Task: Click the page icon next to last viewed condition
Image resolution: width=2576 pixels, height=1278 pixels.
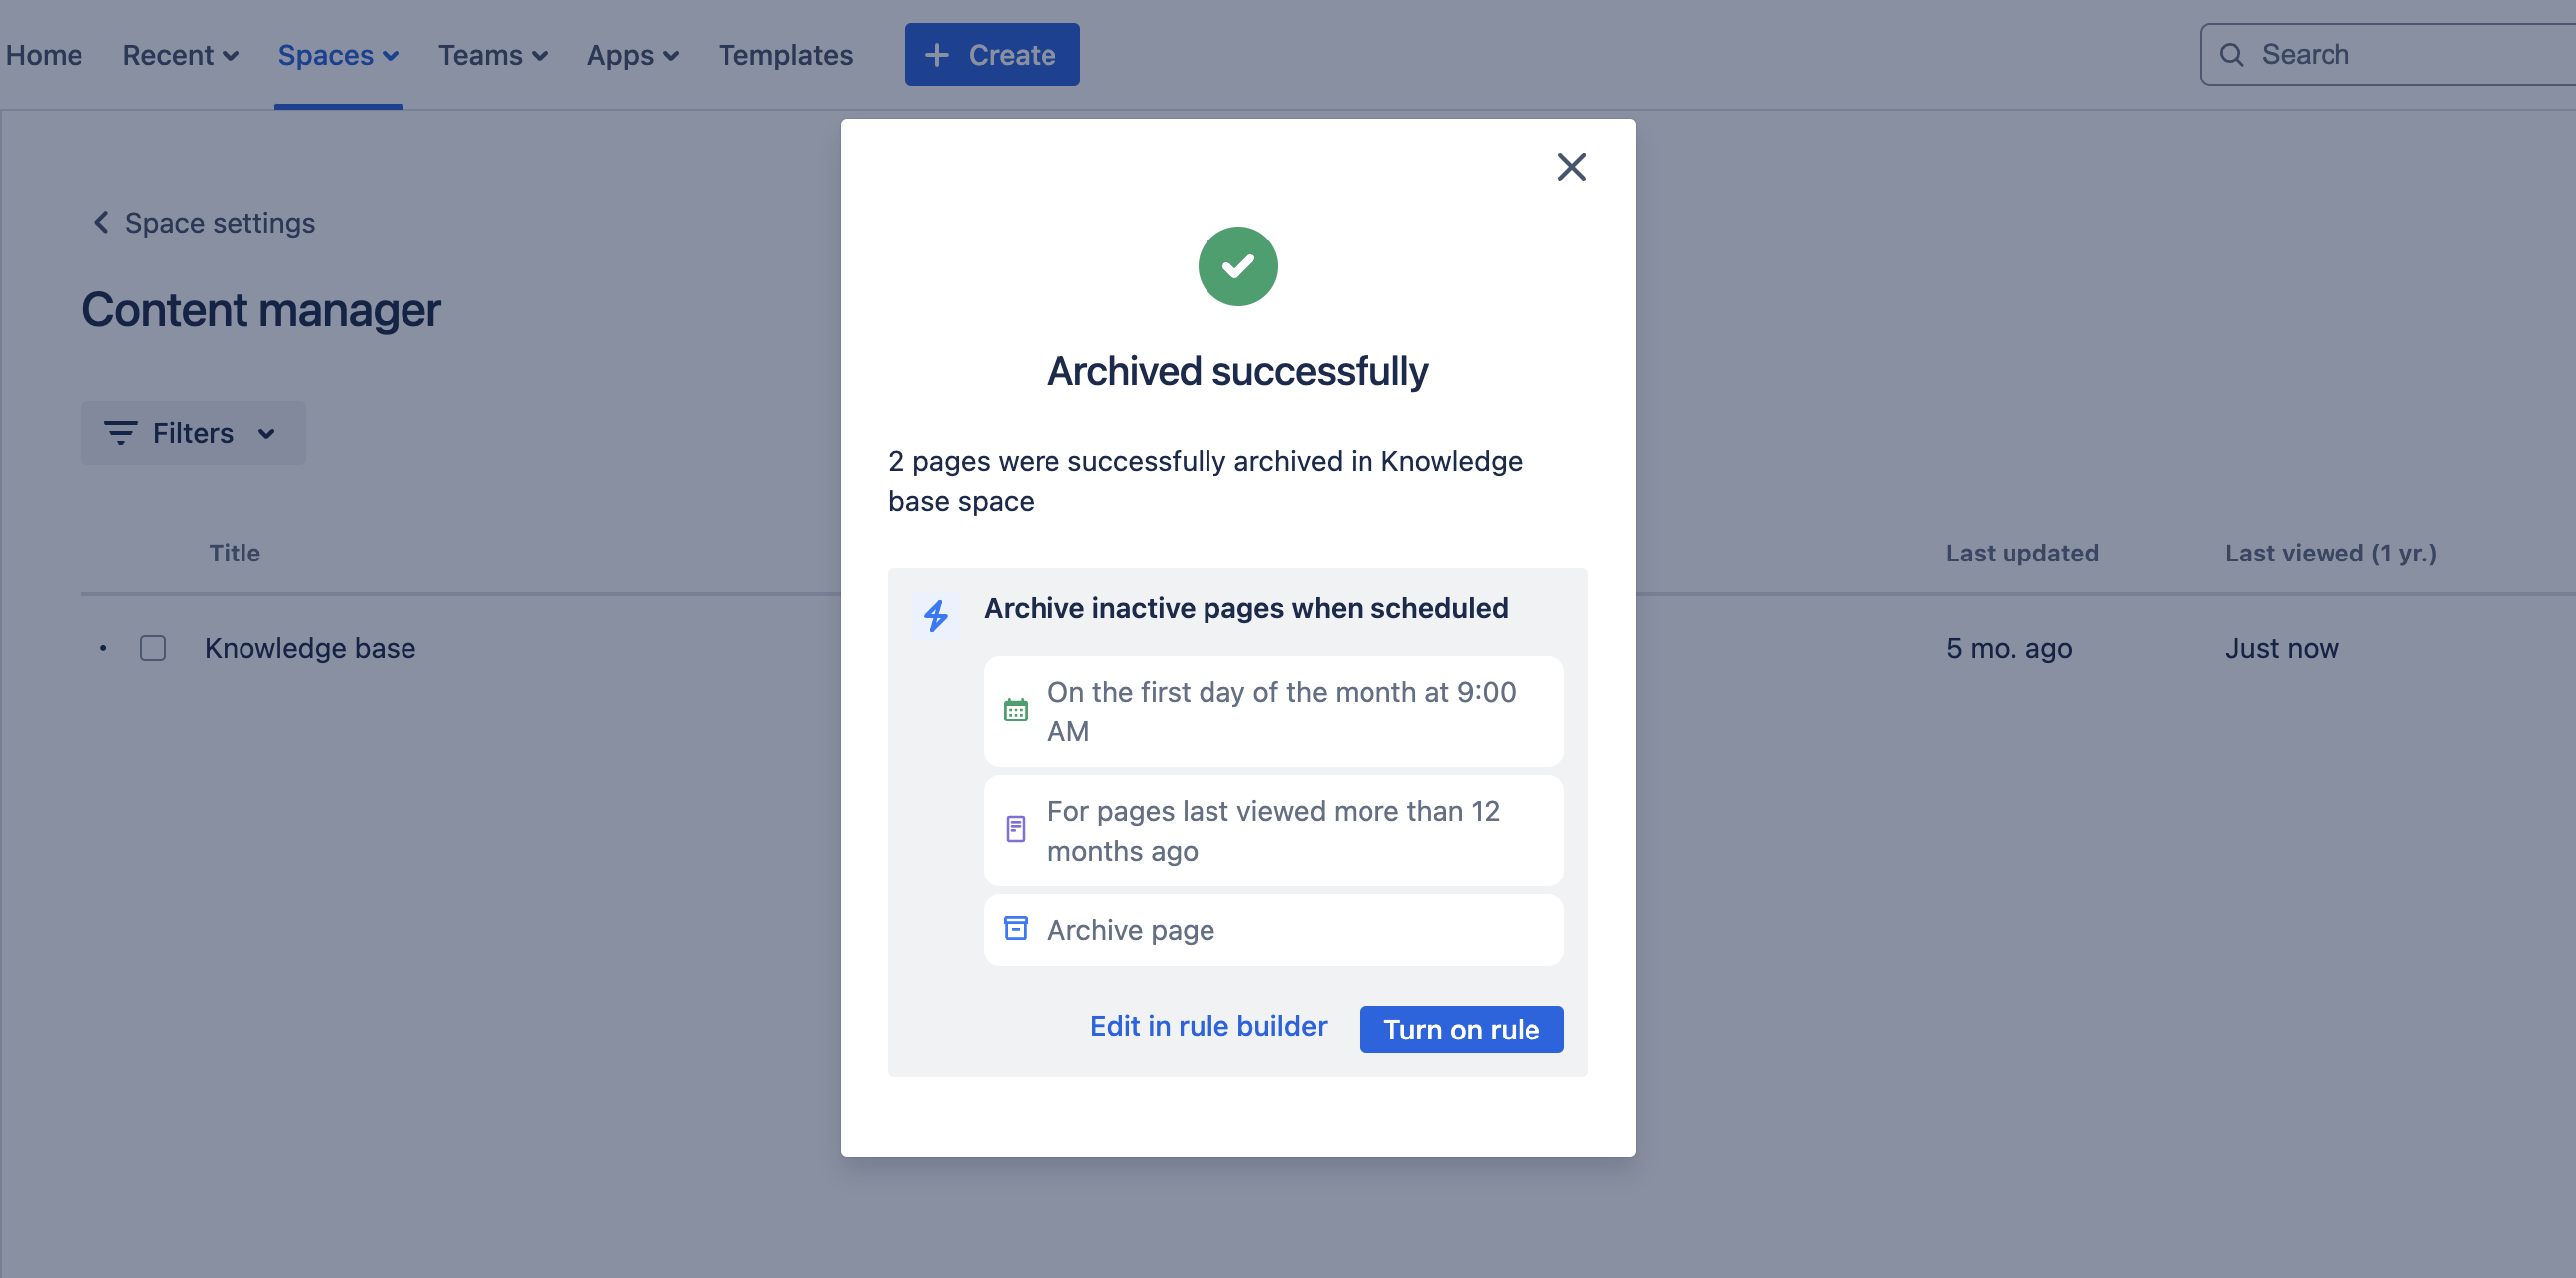Action: 1016,829
